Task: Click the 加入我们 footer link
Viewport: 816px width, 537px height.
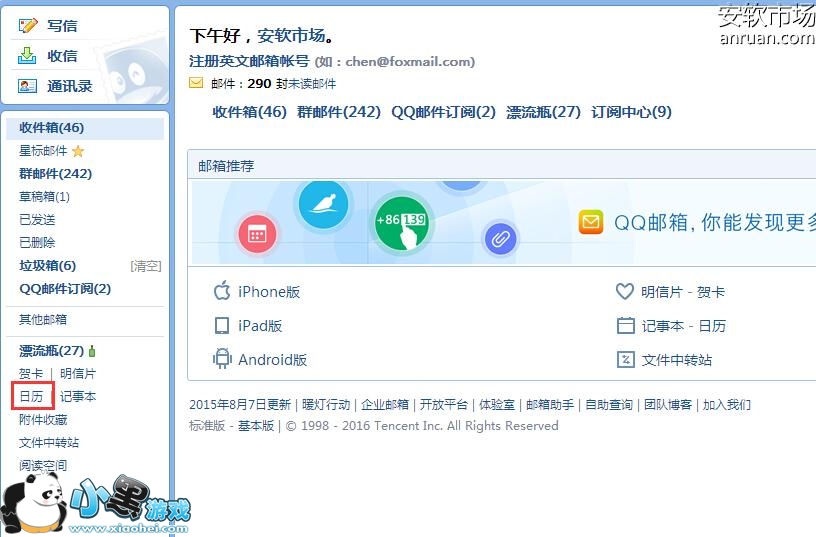Action: 727,404
